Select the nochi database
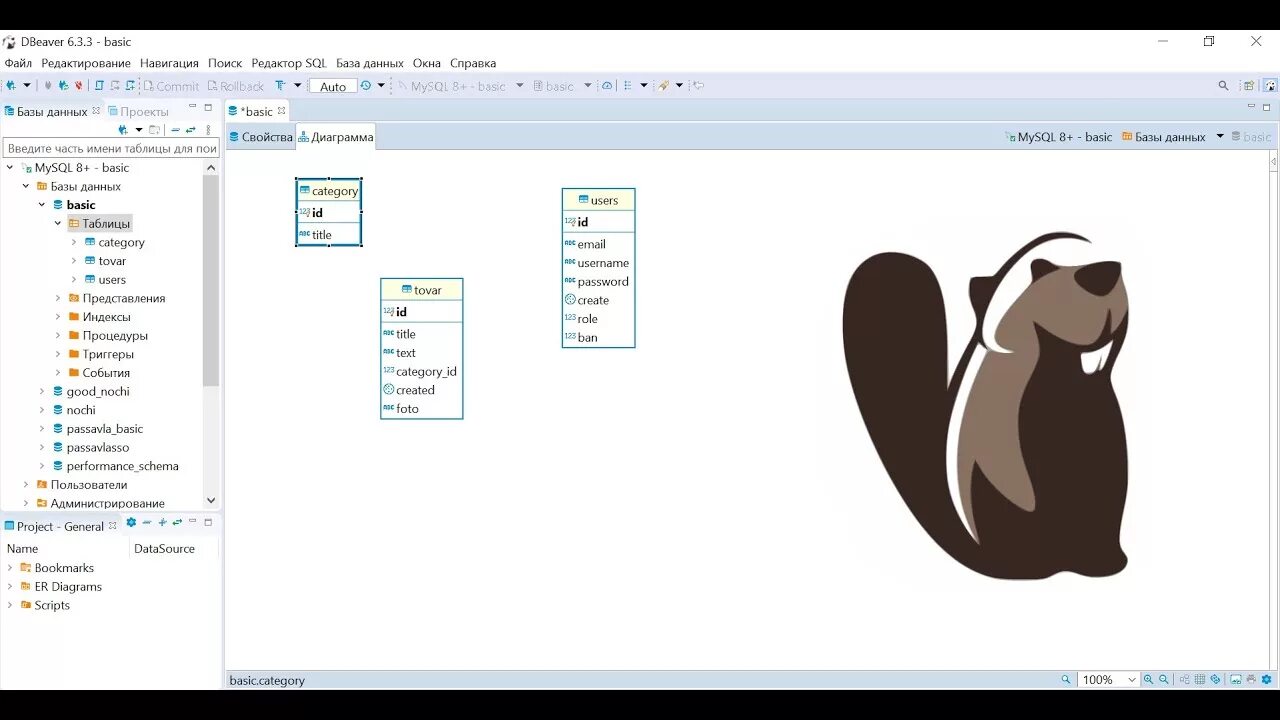Viewport: 1280px width, 720px height. pyautogui.click(x=81, y=410)
